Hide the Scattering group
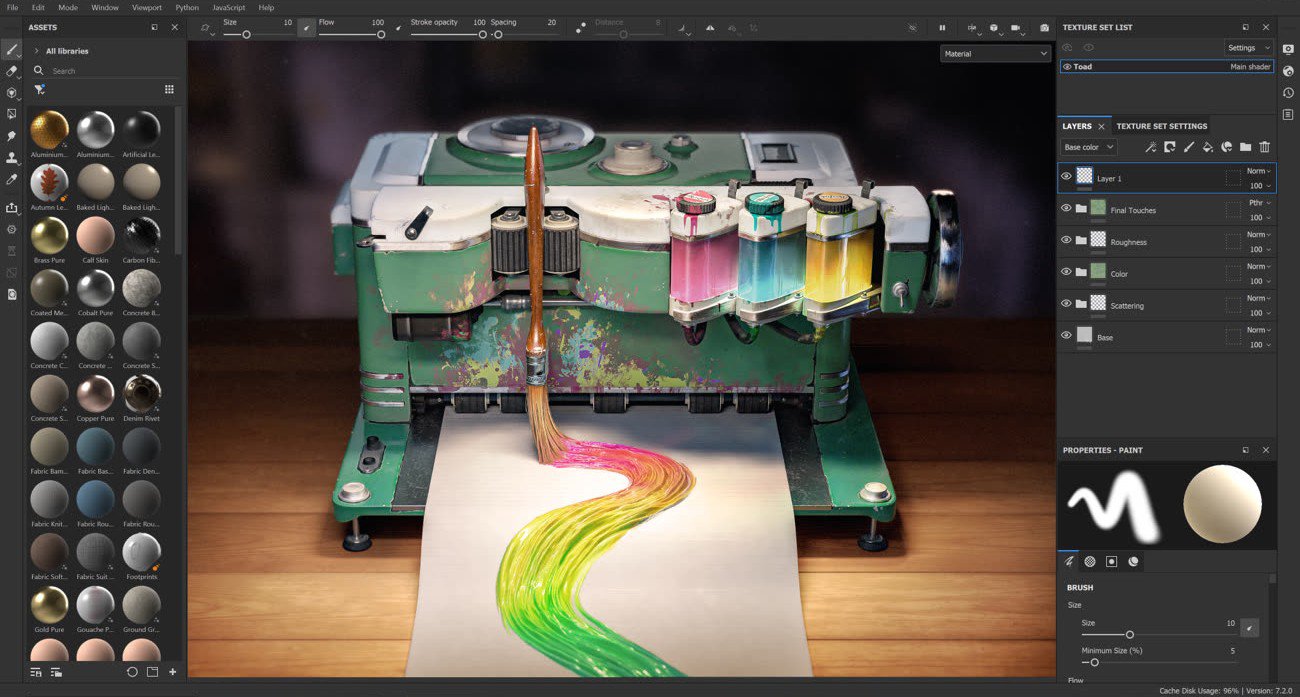Viewport: 1300px width, 697px height. tap(1065, 305)
